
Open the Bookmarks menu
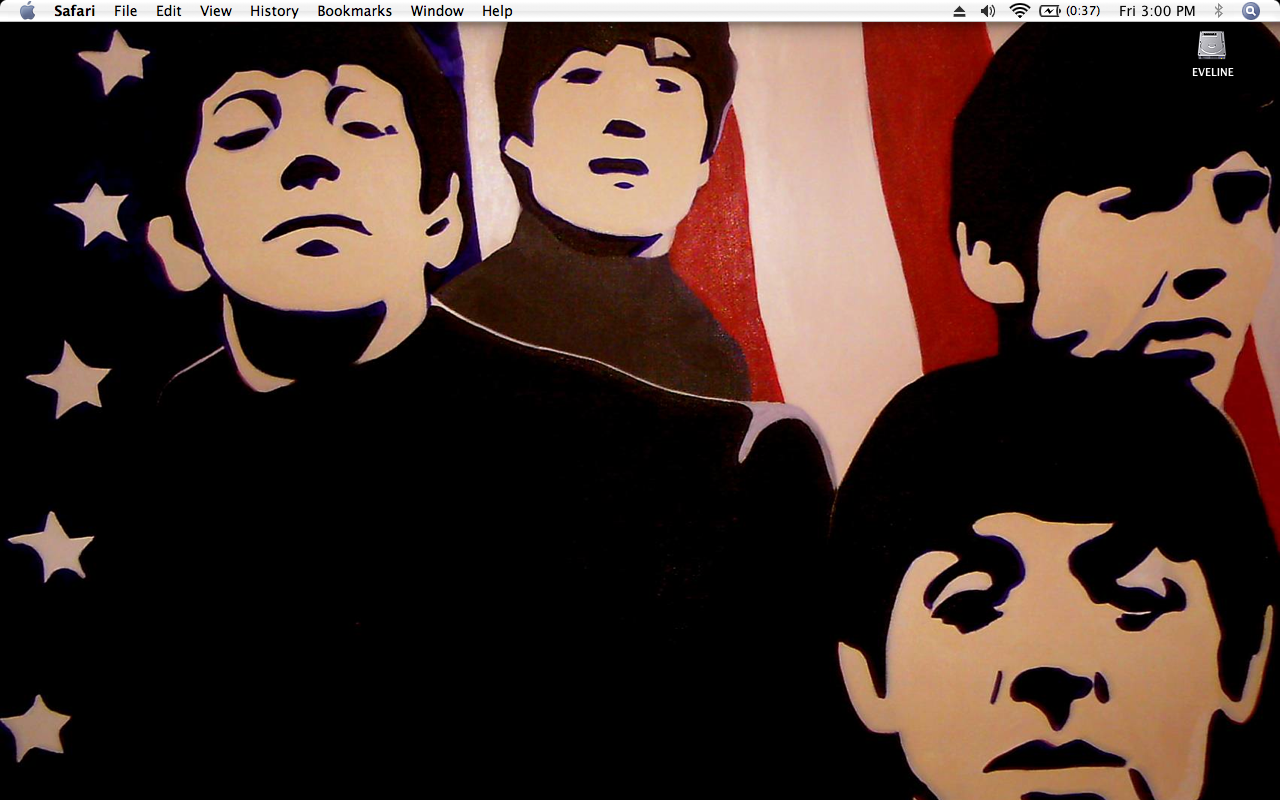tap(355, 11)
